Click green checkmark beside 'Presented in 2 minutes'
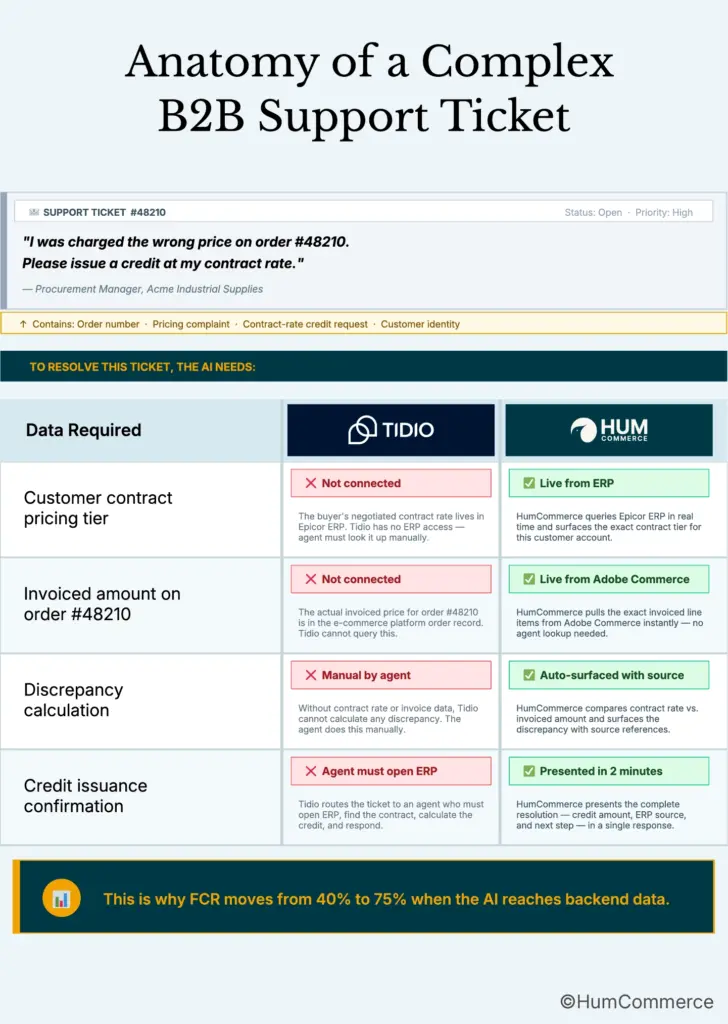Viewport: 728px width, 1024px height. point(529,771)
